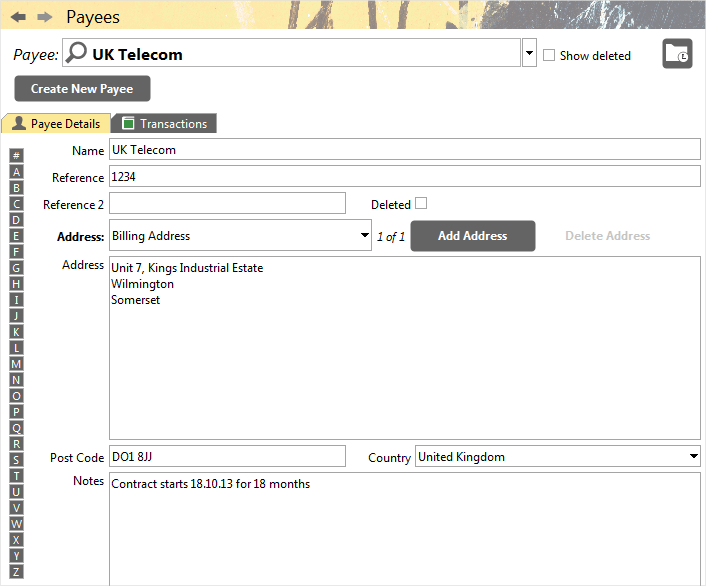This screenshot has width=706, height=586.
Task: Jump to payees starting with A
Action: coord(16,172)
